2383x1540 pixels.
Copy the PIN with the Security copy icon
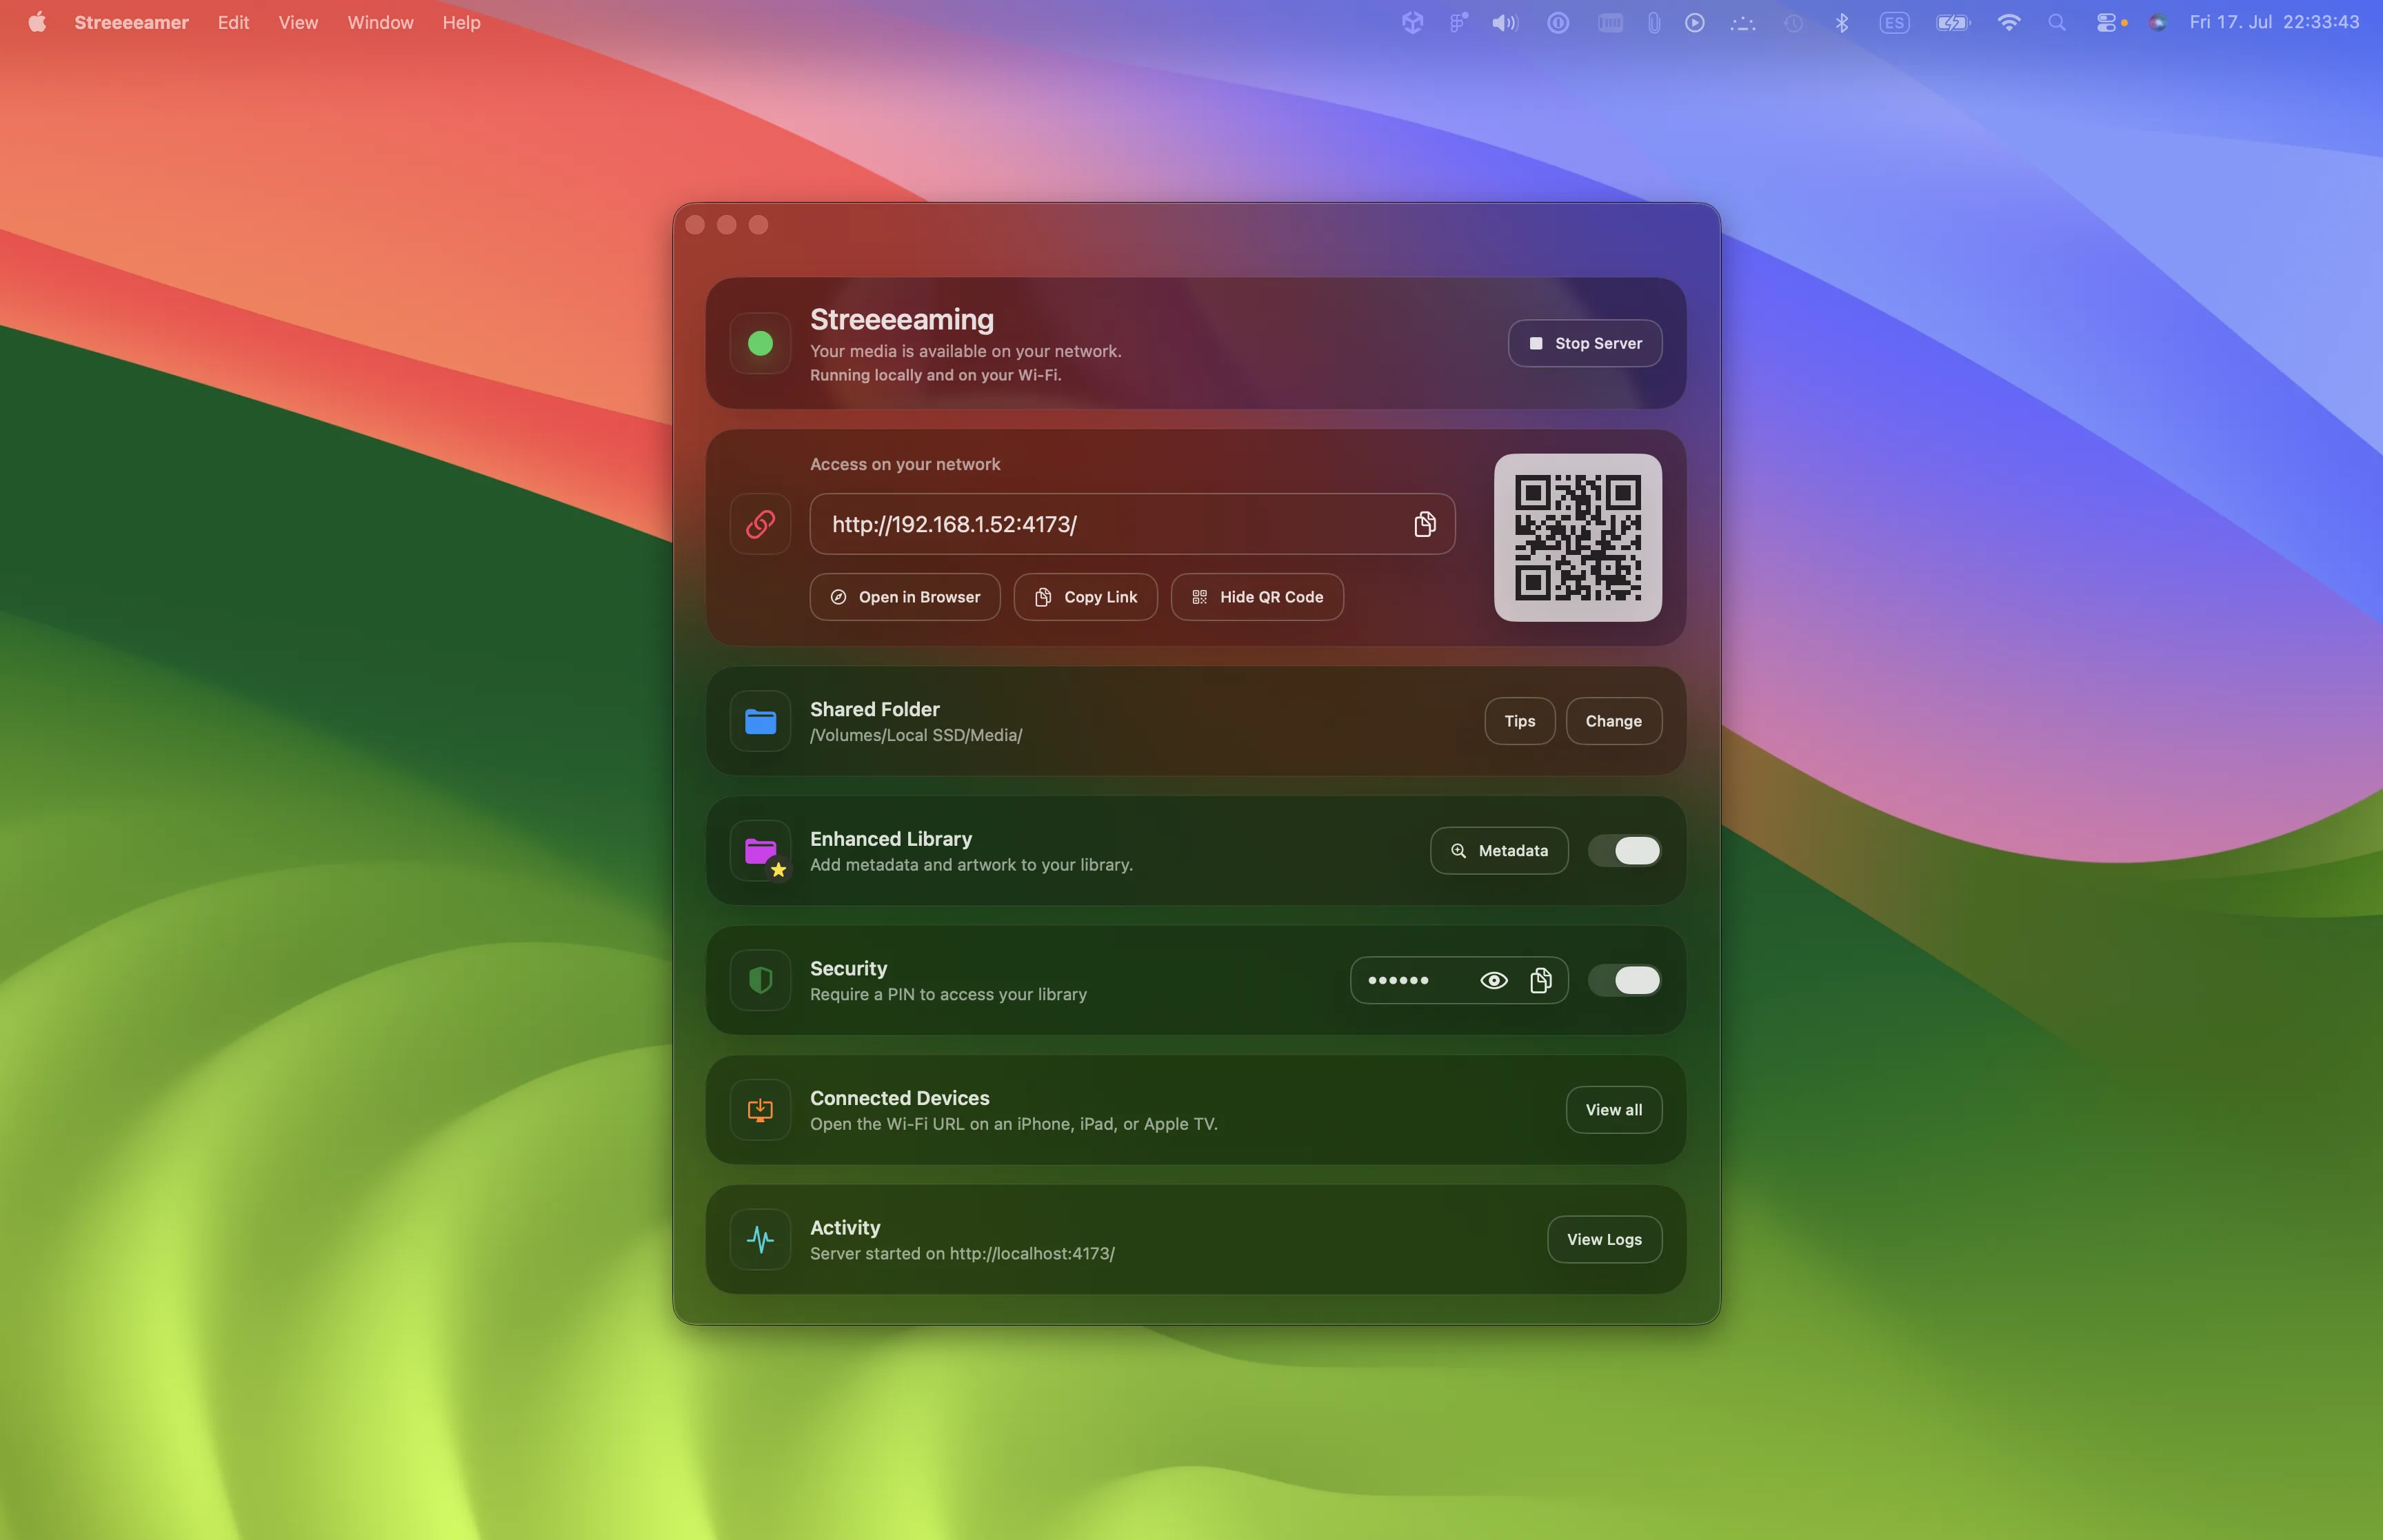[x=1541, y=980]
